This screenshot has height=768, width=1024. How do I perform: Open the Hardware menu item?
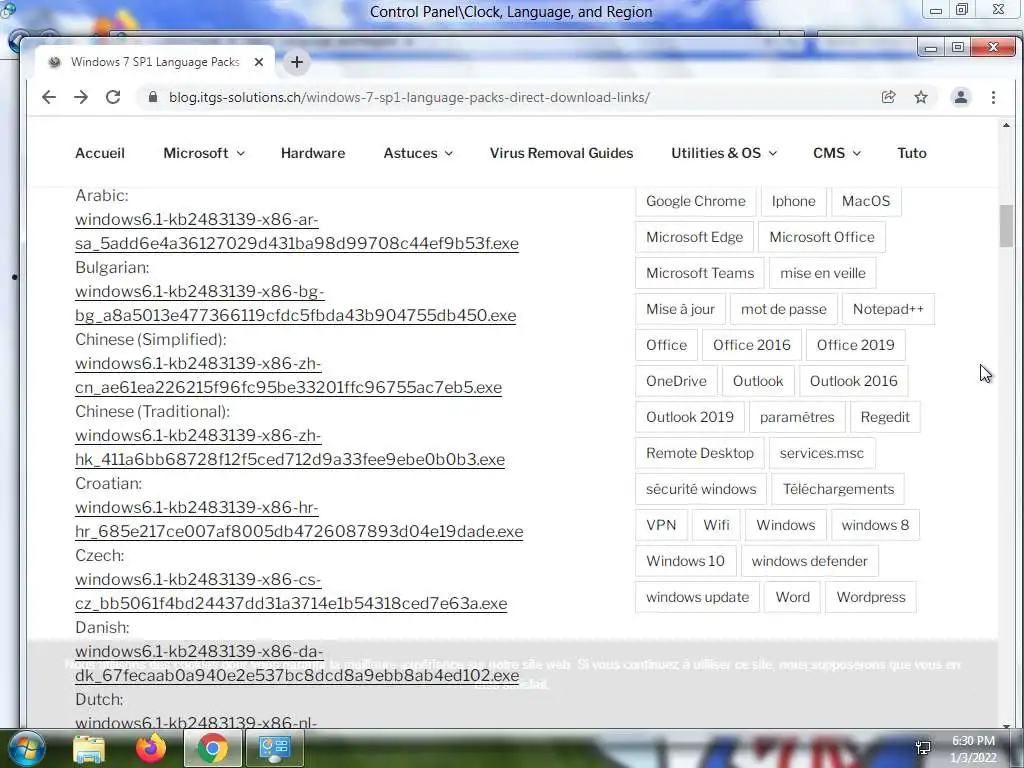313,153
